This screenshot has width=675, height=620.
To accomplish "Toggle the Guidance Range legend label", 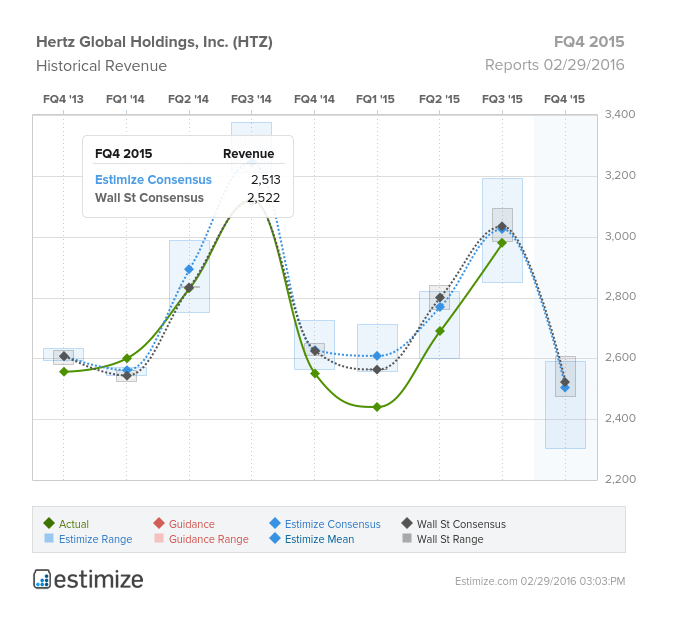I will [209, 539].
